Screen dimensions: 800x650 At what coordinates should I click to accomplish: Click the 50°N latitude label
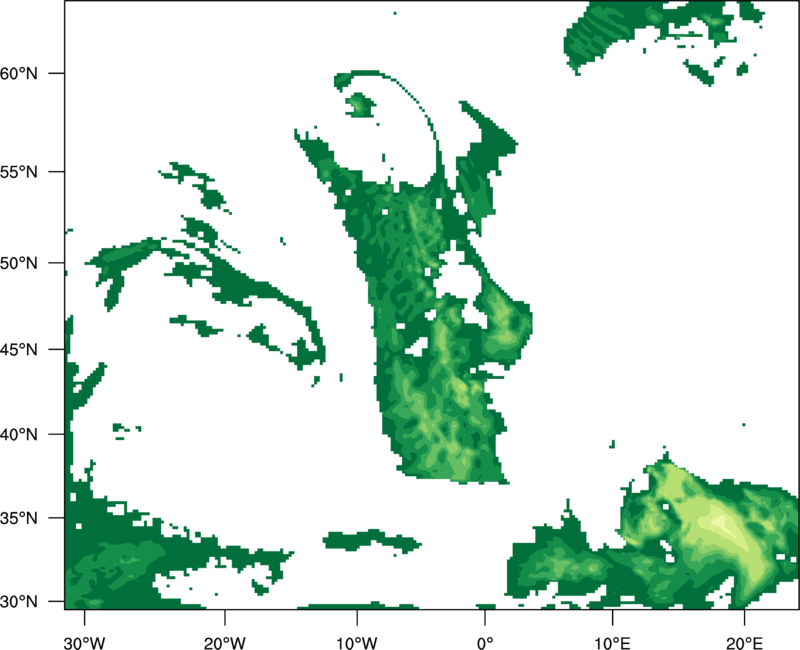coord(19,263)
